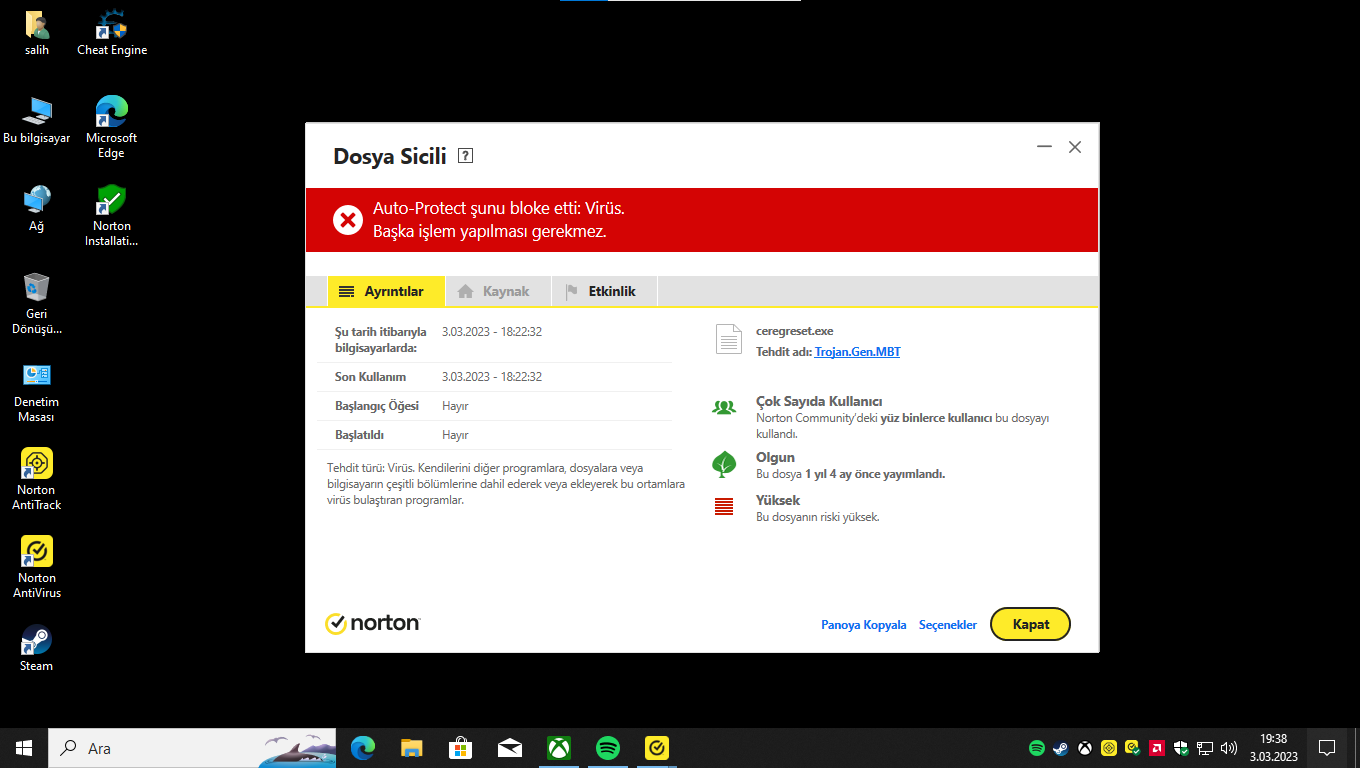1360x768 pixels.
Task: Click the Yüksek risk heading
Action: (x=778, y=500)
